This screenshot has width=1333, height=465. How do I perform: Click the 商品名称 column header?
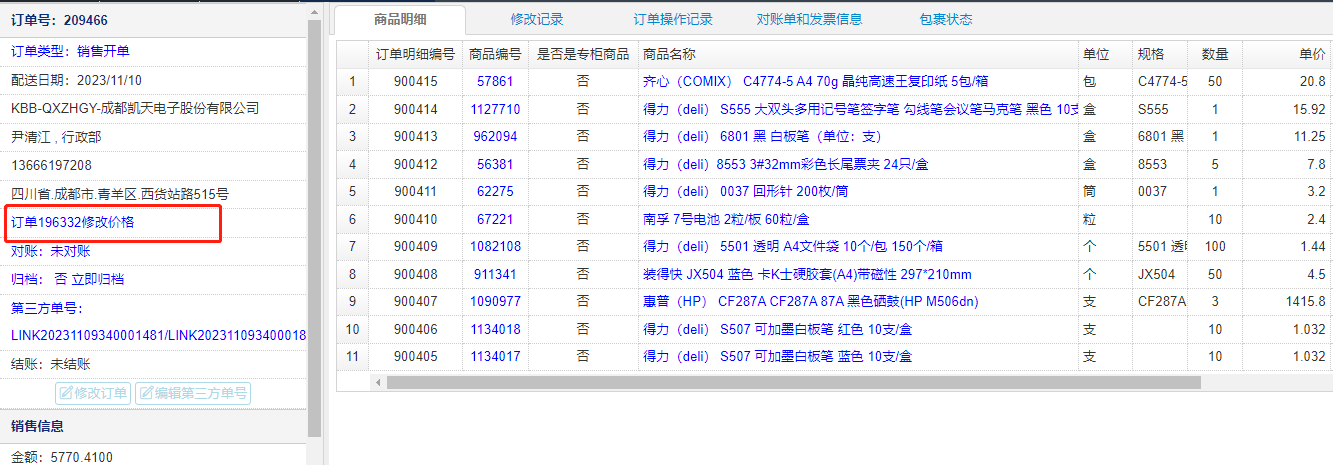coord(857,54)
